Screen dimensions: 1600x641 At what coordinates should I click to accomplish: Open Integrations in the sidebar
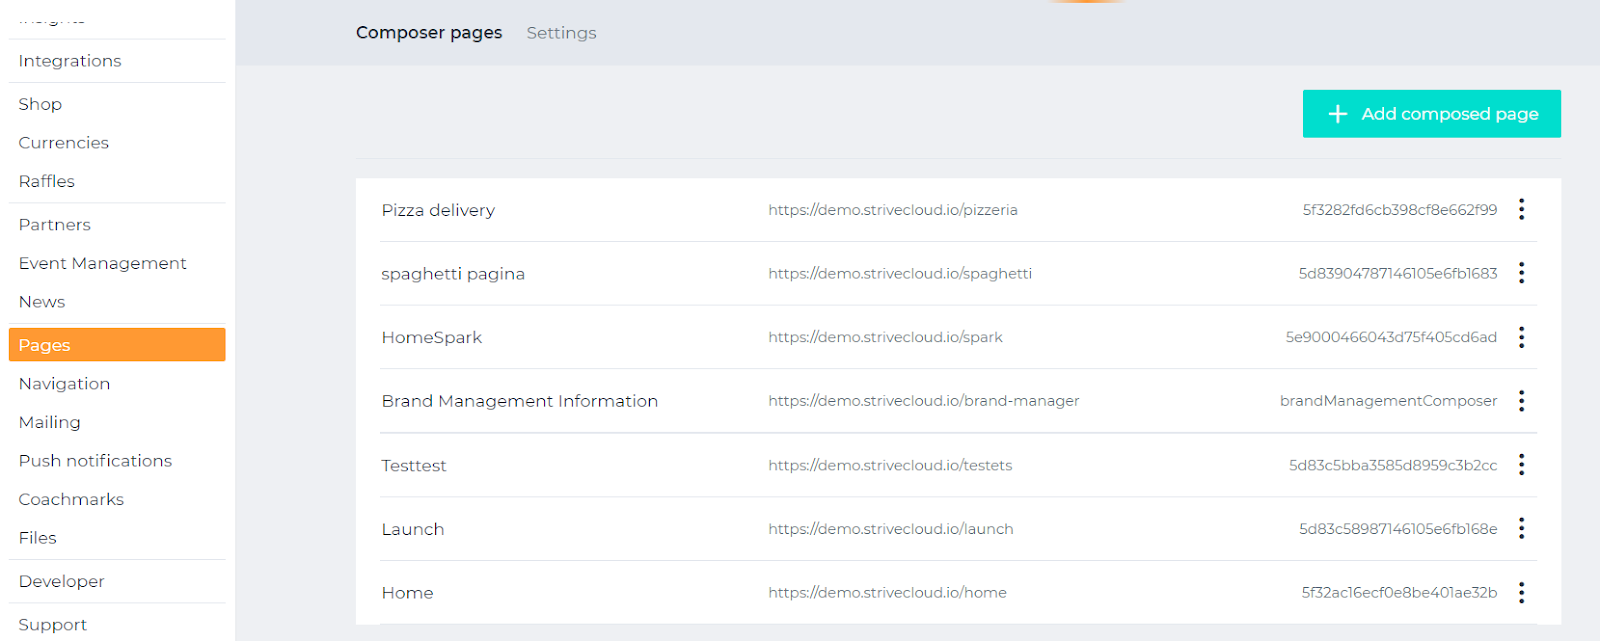70,61
